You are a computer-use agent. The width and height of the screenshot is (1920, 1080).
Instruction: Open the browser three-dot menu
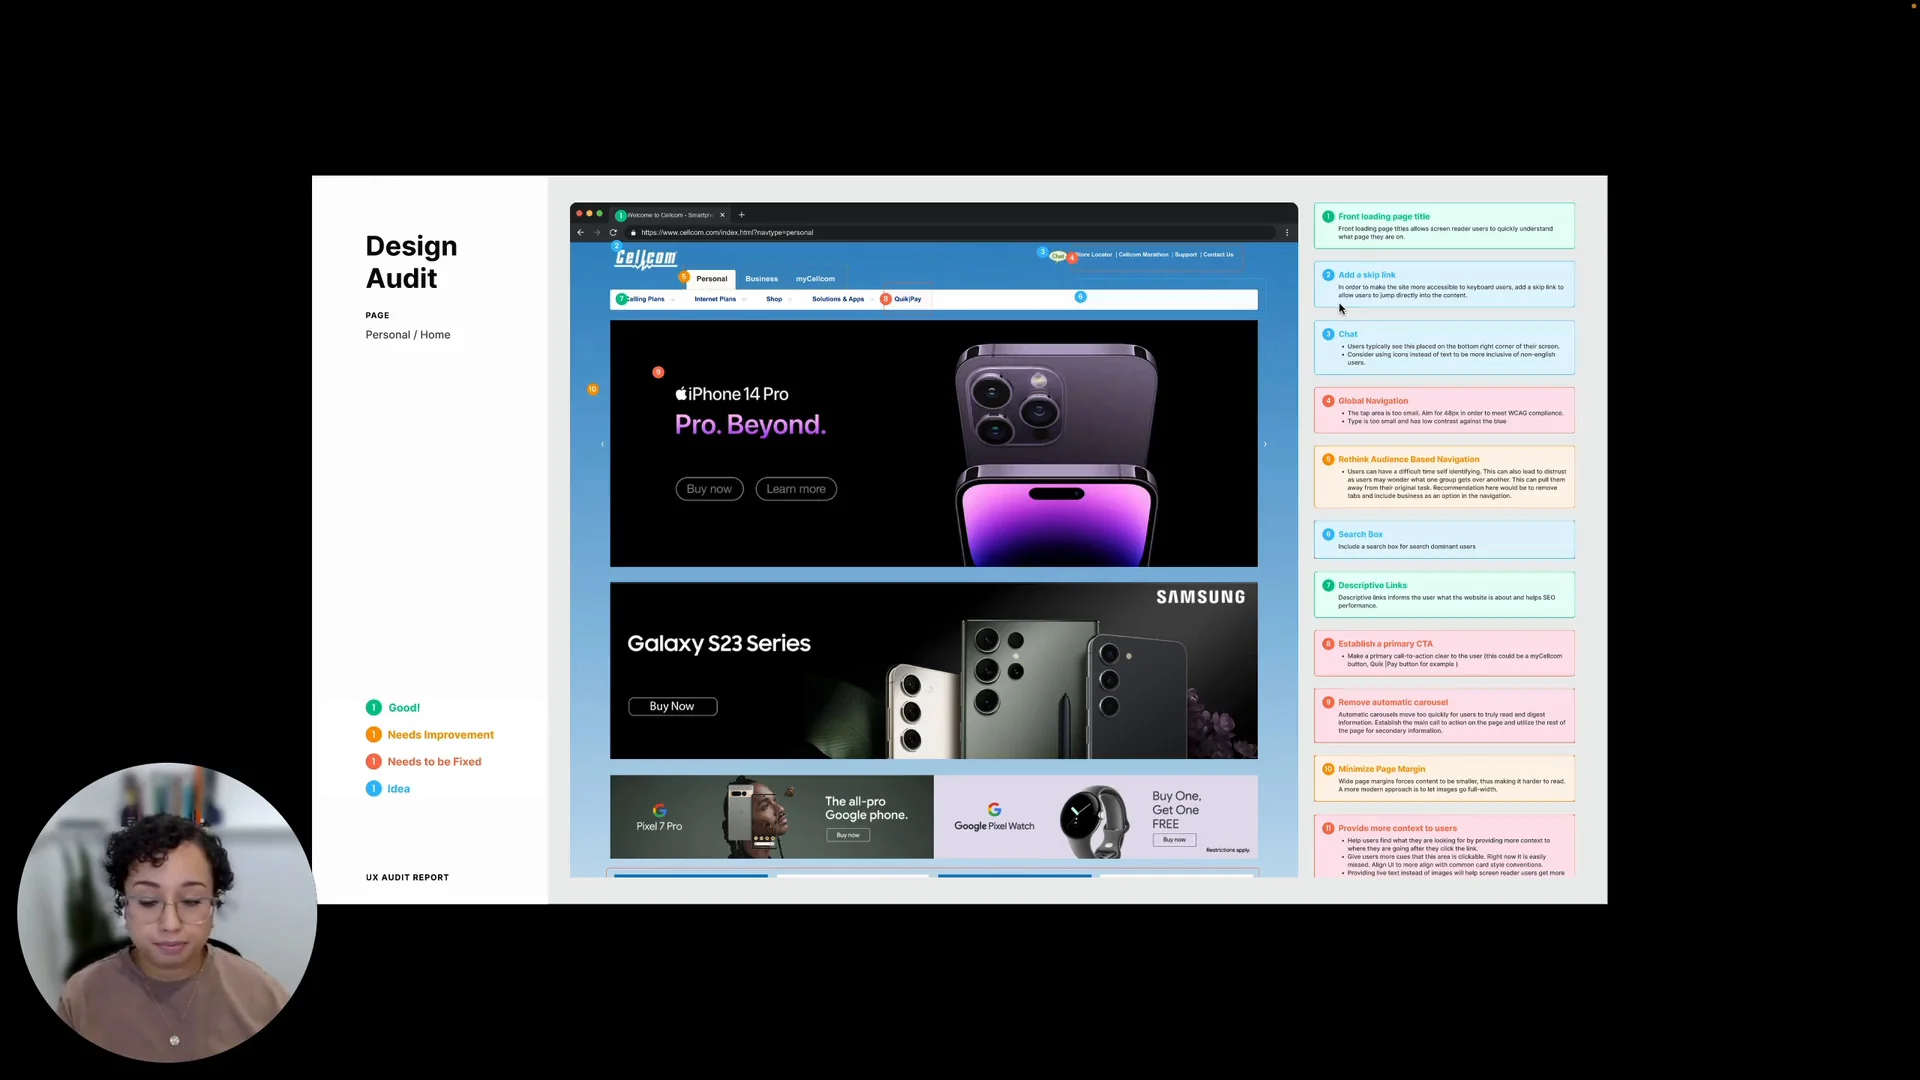click(1287, 232)
